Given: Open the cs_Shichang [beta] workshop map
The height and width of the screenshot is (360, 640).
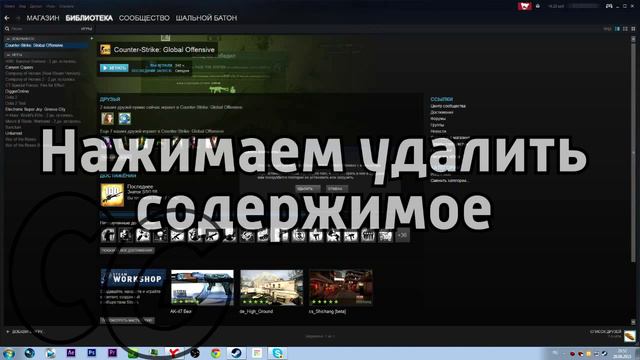Looking at the screenshot, I should (x=341, y=287).
